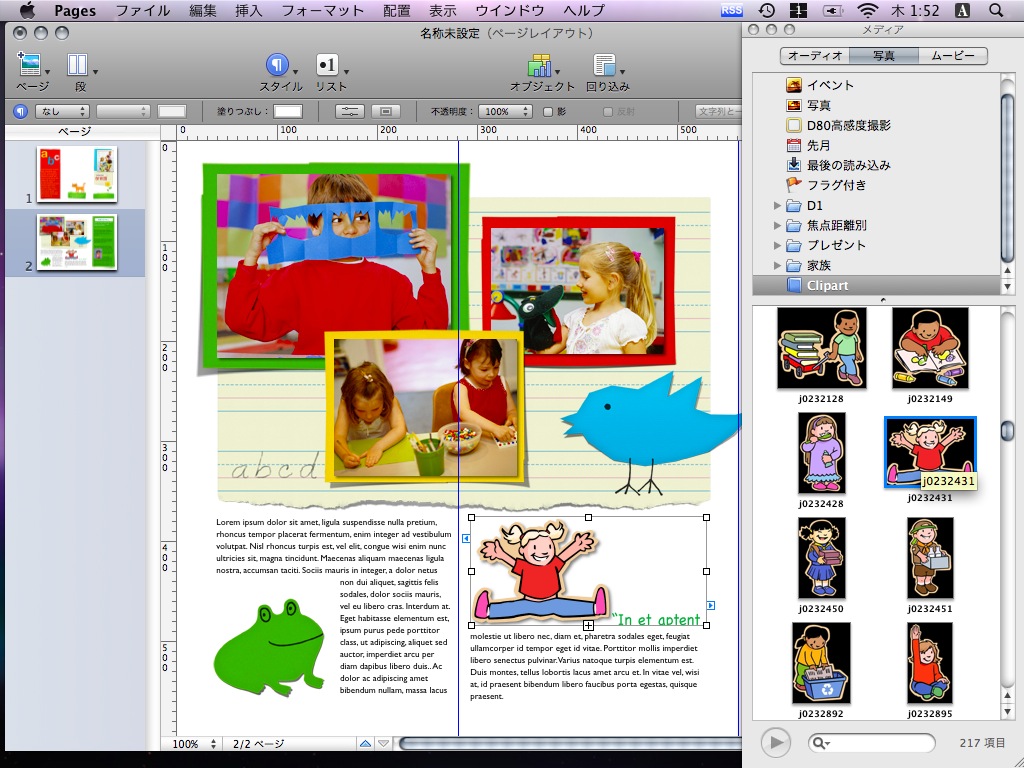Open the blank popup next to なし
The height and width of the screenshot is (768, 1024).
click(x=123, y=112)
